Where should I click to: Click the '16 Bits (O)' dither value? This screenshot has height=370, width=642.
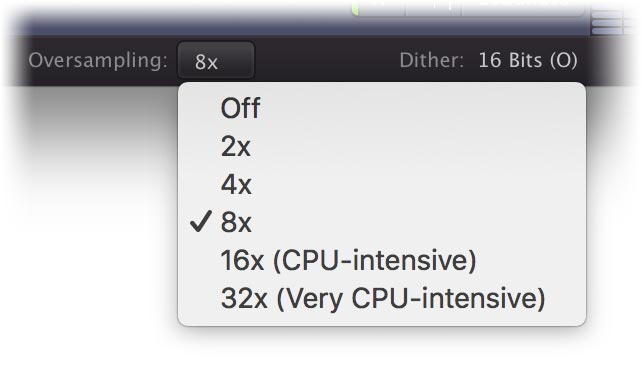(528, 60)
